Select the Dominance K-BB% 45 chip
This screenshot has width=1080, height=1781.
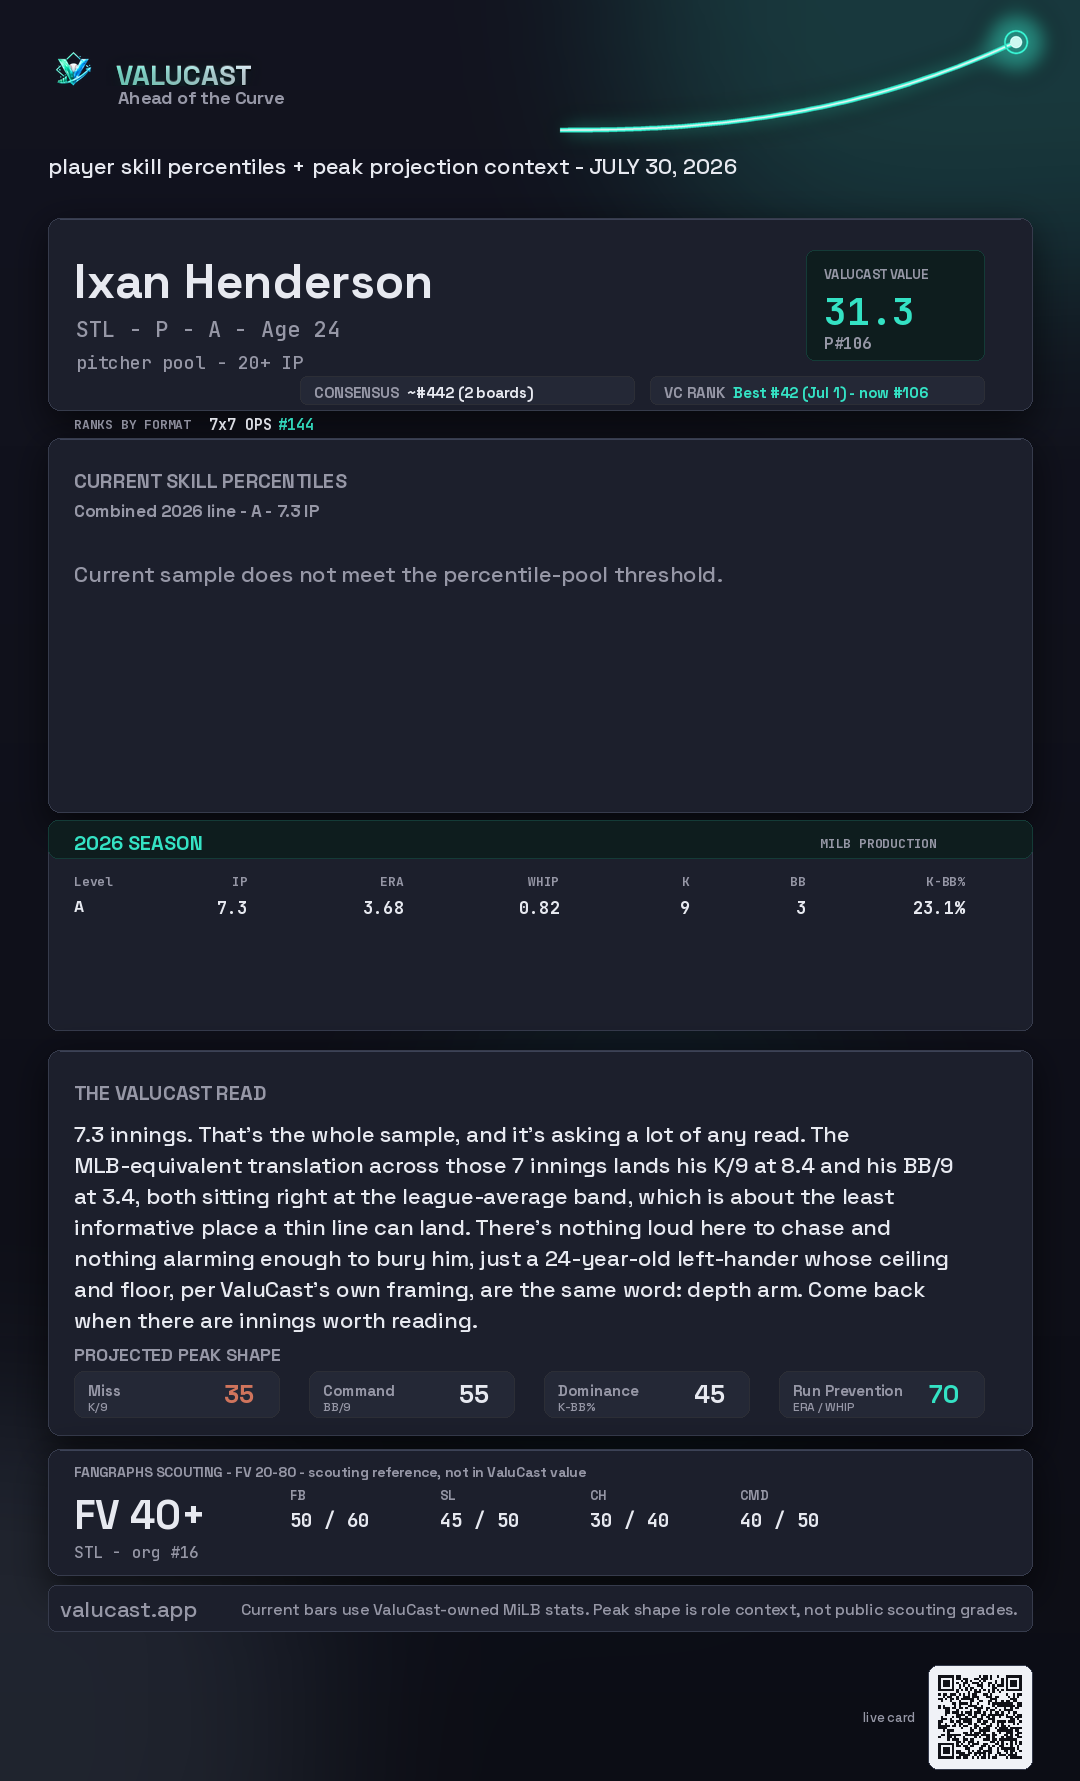coord(647,1394)
